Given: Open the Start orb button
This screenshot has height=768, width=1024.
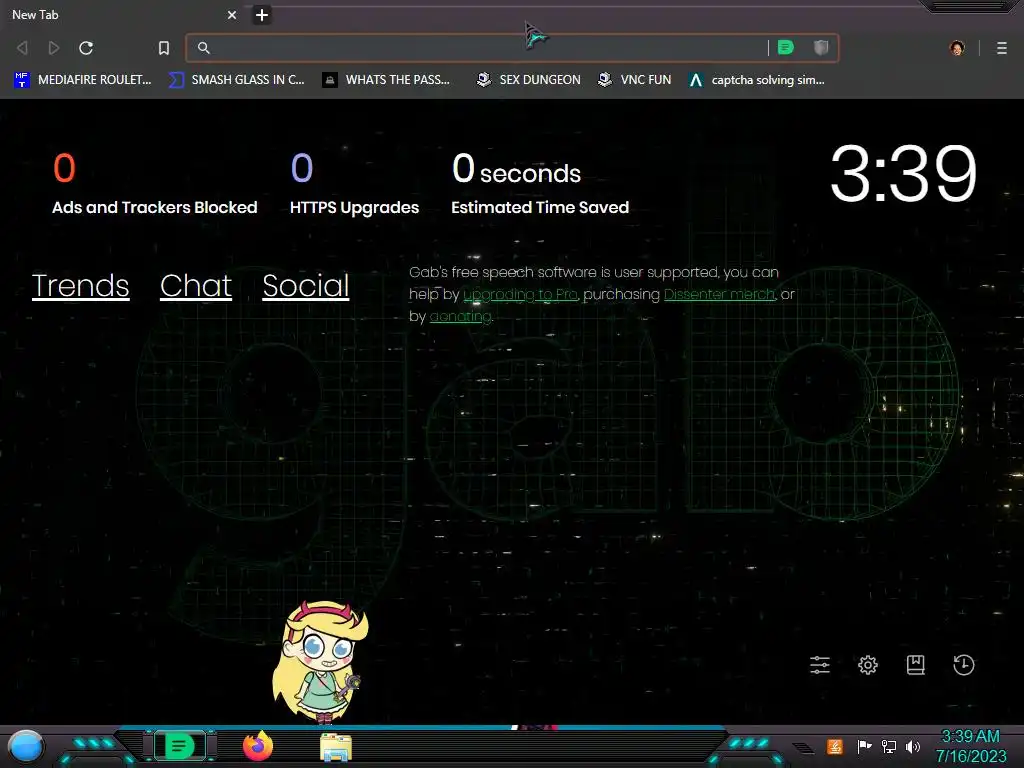Looking at the screenshot, I should pos(26,746).
